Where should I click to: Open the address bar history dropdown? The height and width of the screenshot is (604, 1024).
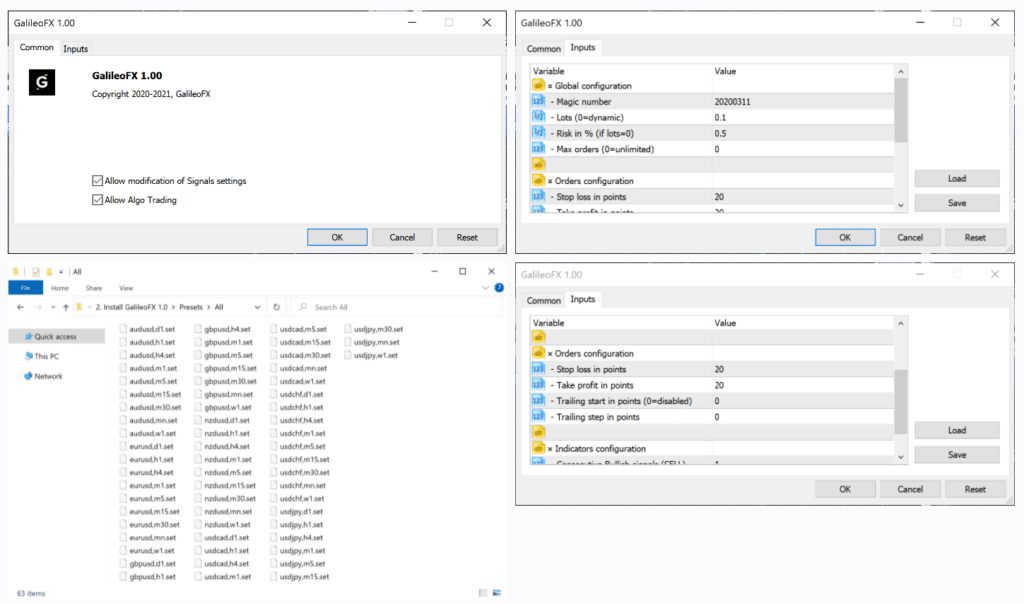click(x=257, y=307)
